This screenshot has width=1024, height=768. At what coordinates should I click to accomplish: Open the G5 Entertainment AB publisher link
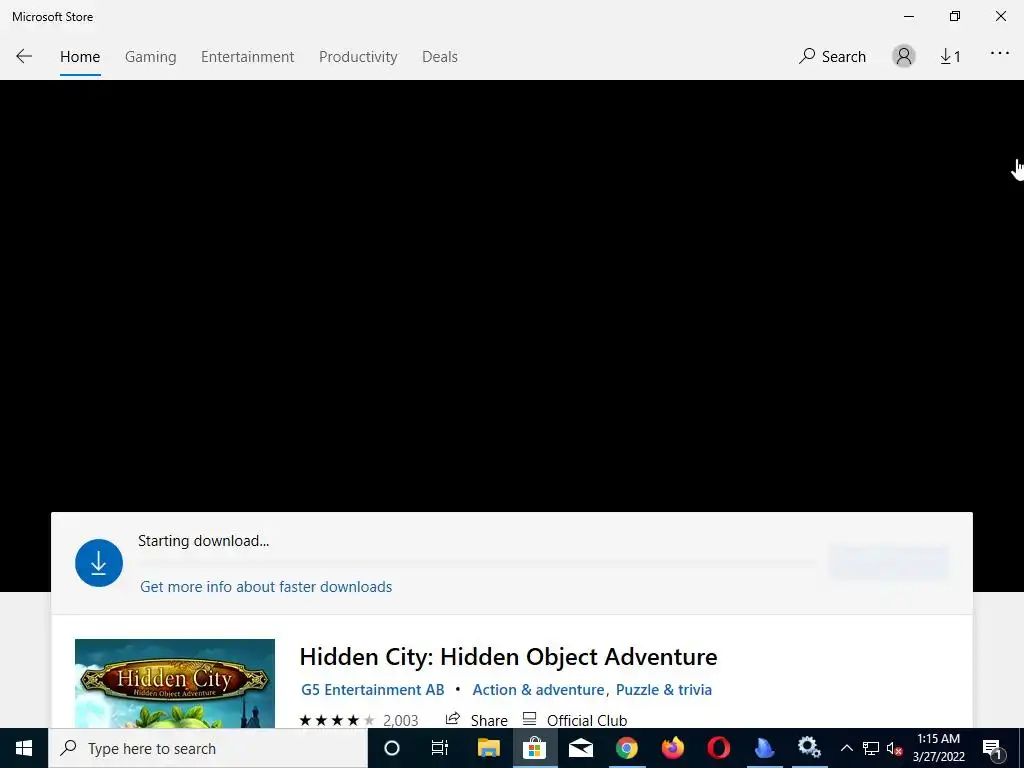(x=373, y=690)
